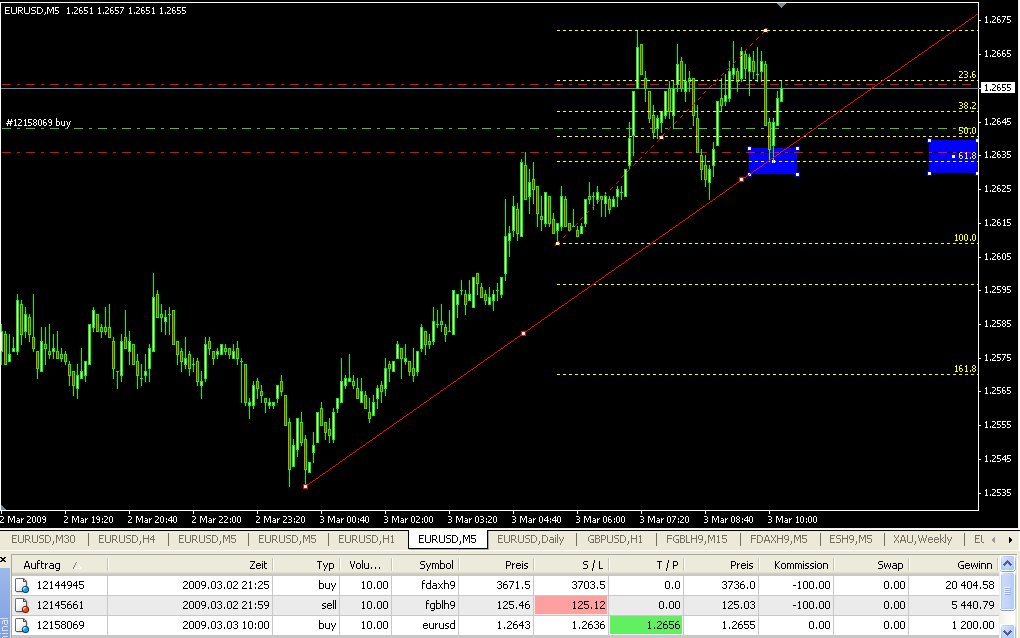Click the #12158069 buy order label on chart

tap(38, 122)
